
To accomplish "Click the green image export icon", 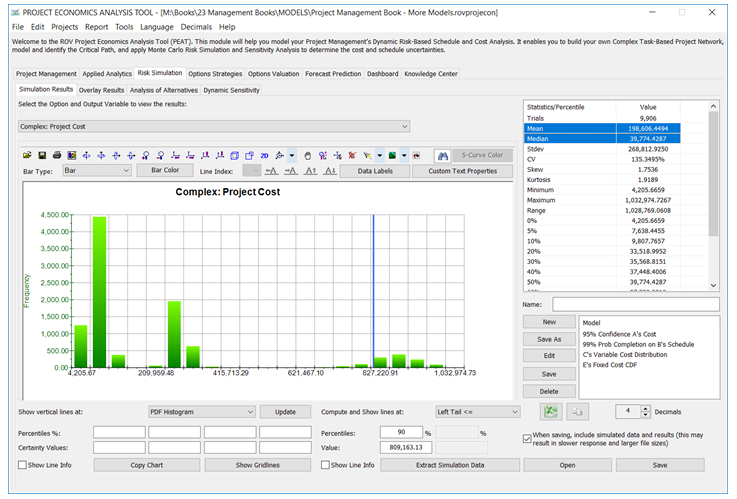I will click(x=392, y=156).
